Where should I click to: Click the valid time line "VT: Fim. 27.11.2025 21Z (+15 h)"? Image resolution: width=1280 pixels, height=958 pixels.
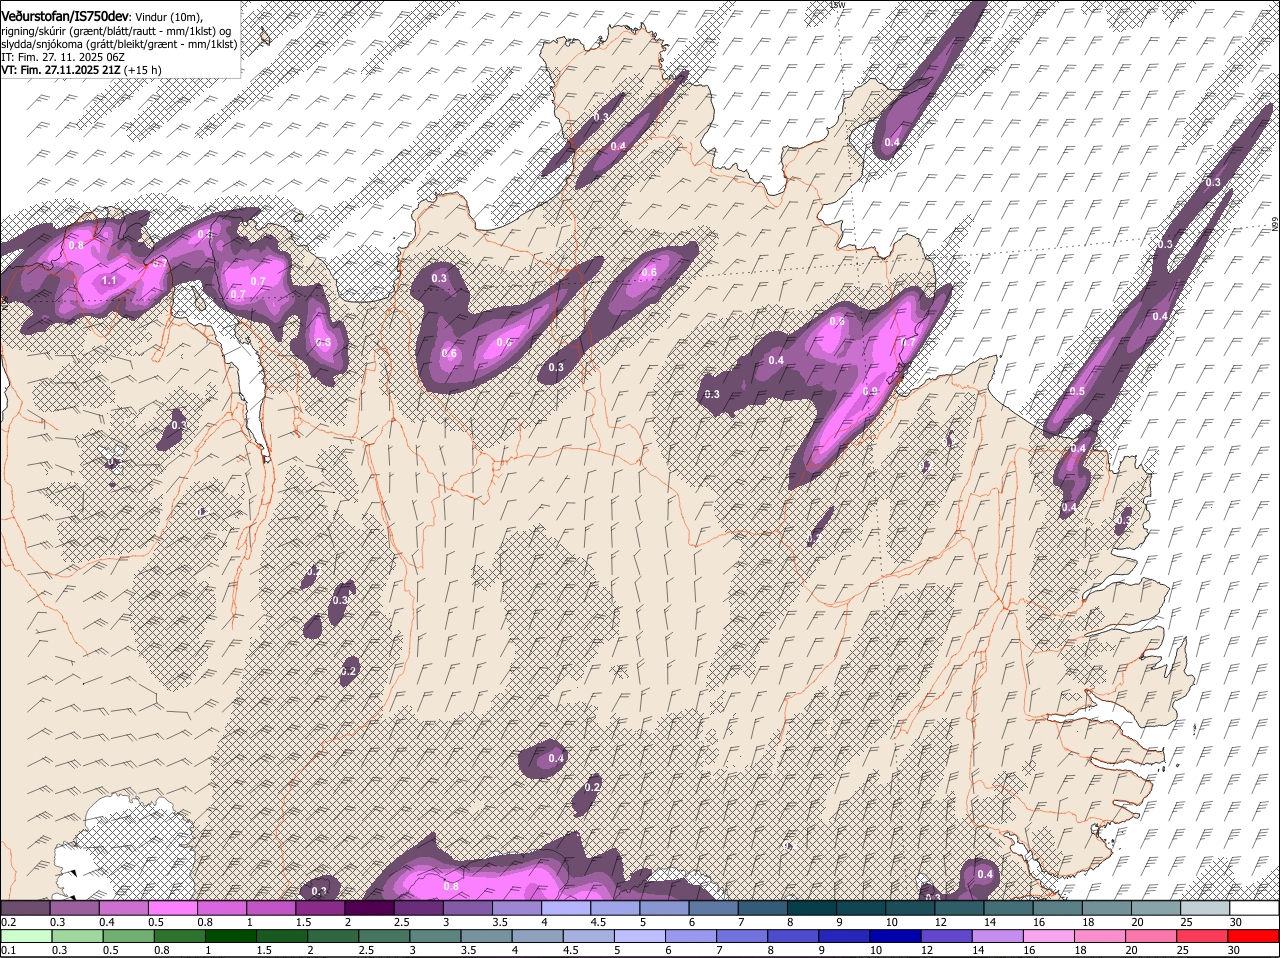pos(81,70)
